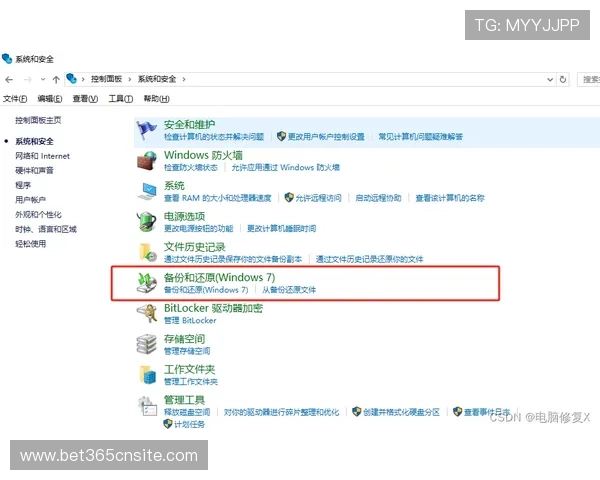
Task: Select 轻松使用 in sidebar
Action: pyautogui.click(x=31, y=244)
